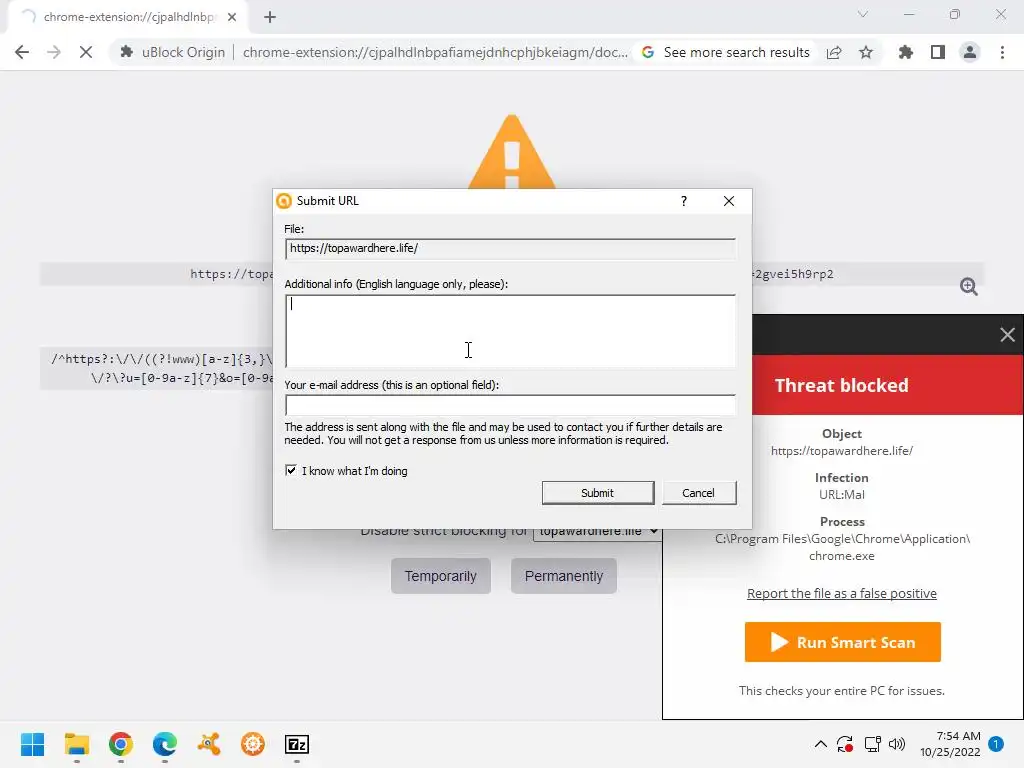1024x768 pixels.
Task: Open 7-Zip from taskbar
Action: [x=297, y=744]
